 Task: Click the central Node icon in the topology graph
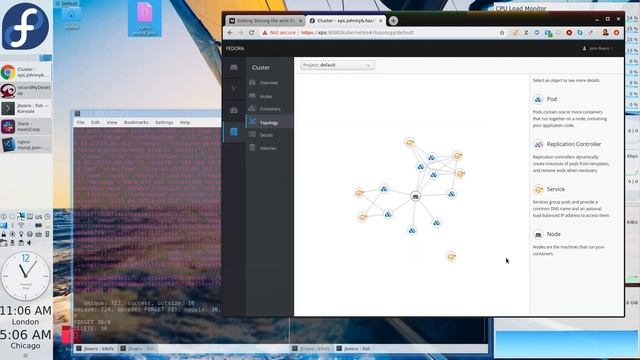point(416,196)
